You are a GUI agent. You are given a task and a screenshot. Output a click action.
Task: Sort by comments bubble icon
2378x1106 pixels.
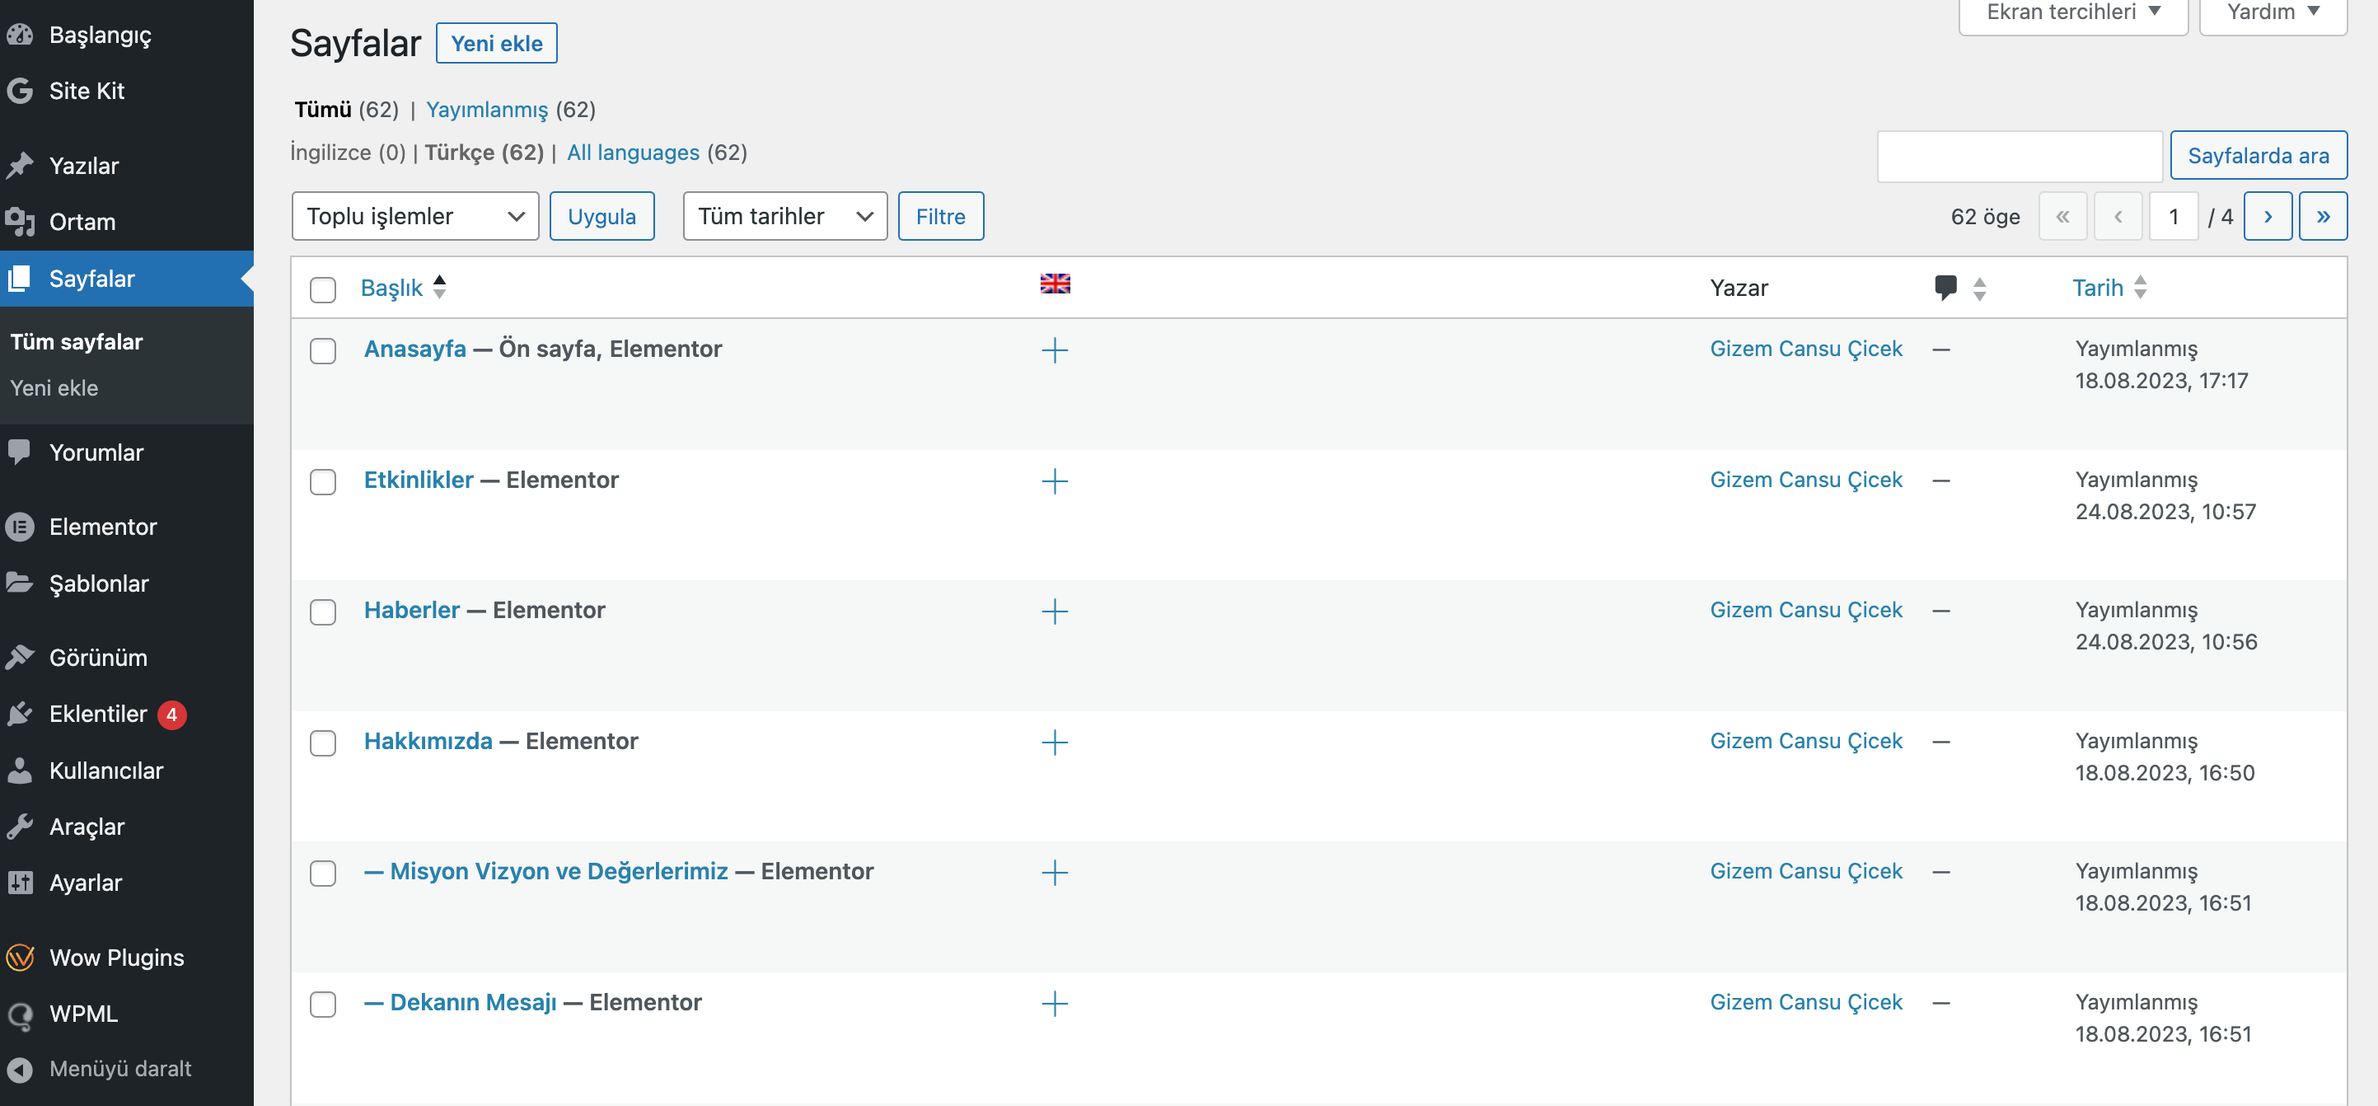[x=1945, y=288]
